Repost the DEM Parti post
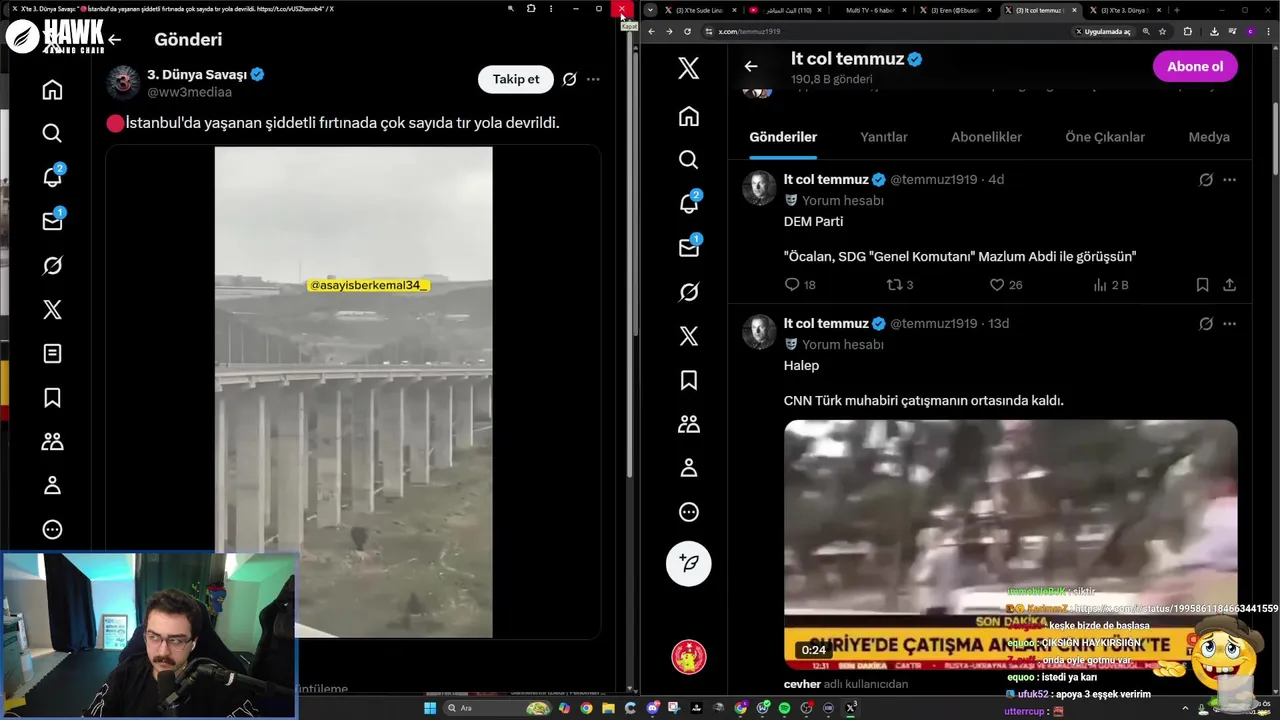Screen dimensions: 1280x720 pyautogui.click(x=895, y=285)
